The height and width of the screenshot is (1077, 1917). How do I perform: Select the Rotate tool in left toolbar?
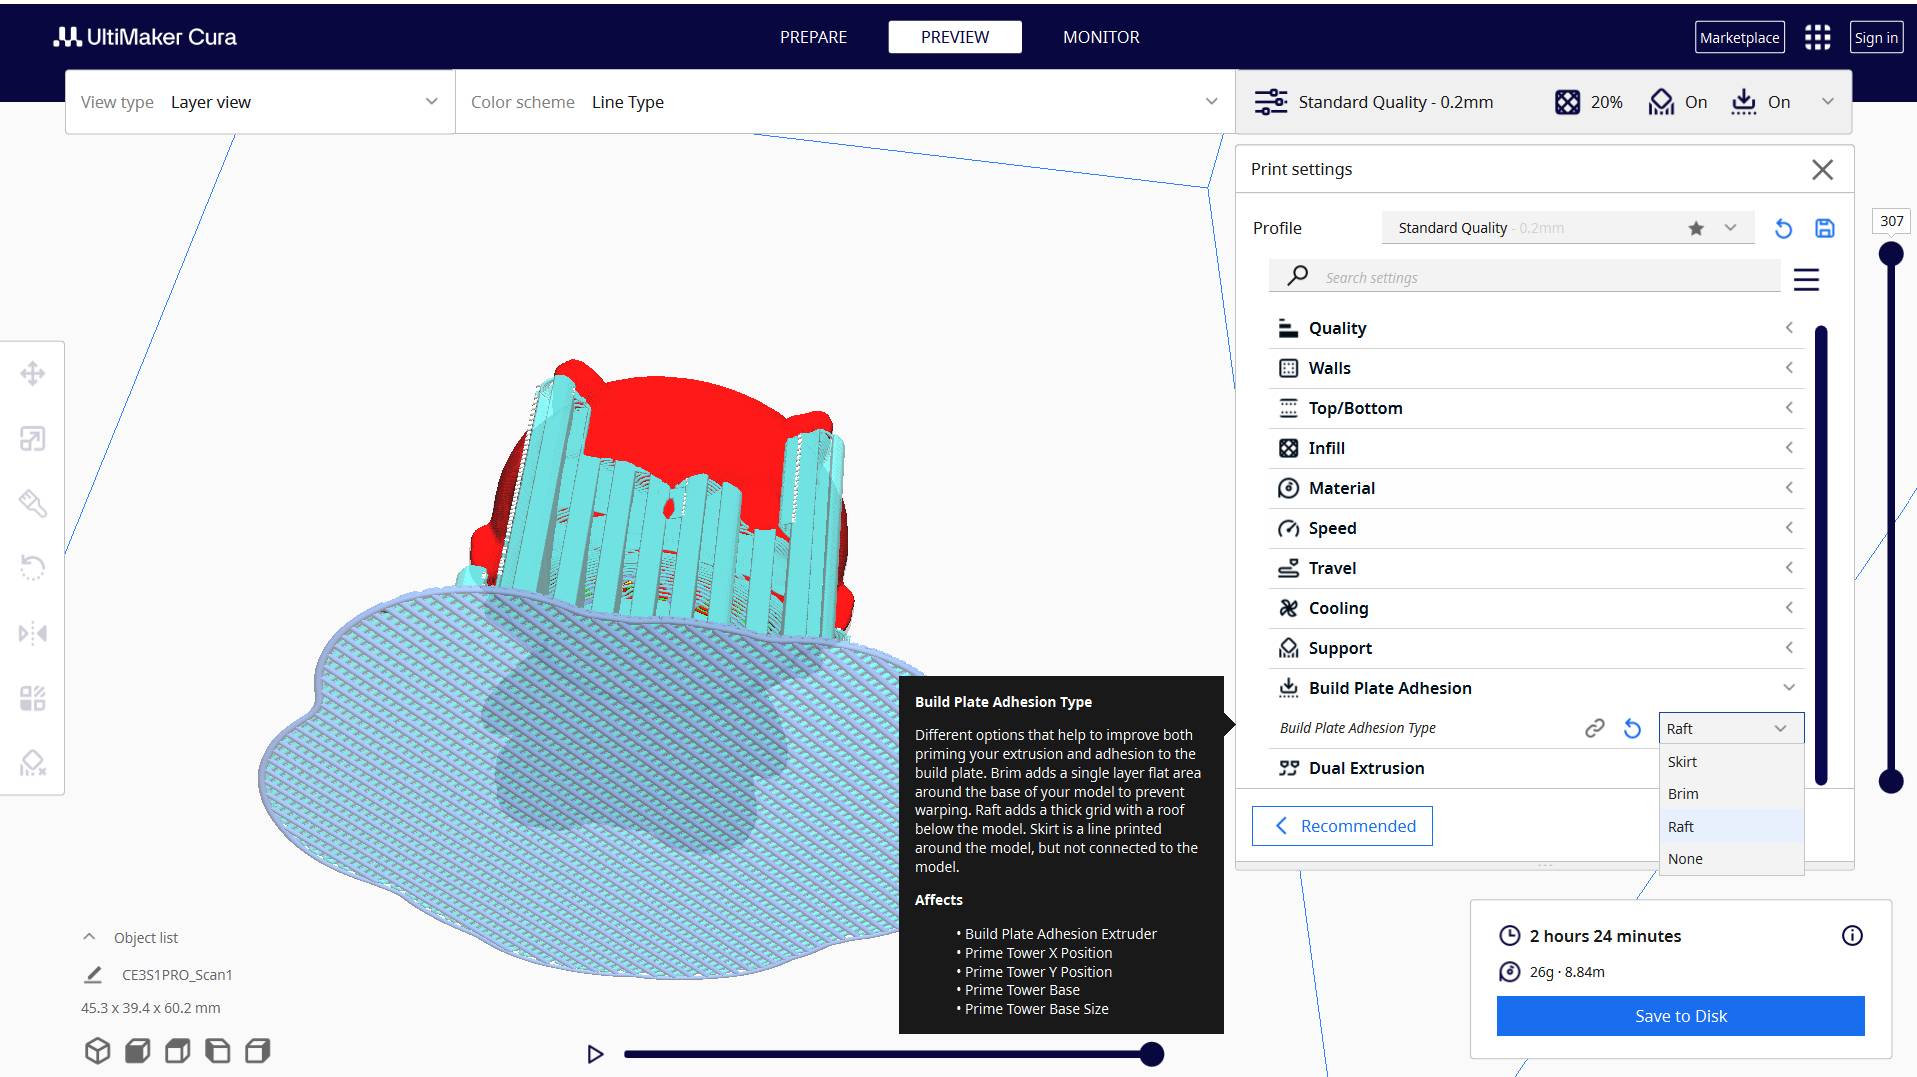click(x=33, y=568)
